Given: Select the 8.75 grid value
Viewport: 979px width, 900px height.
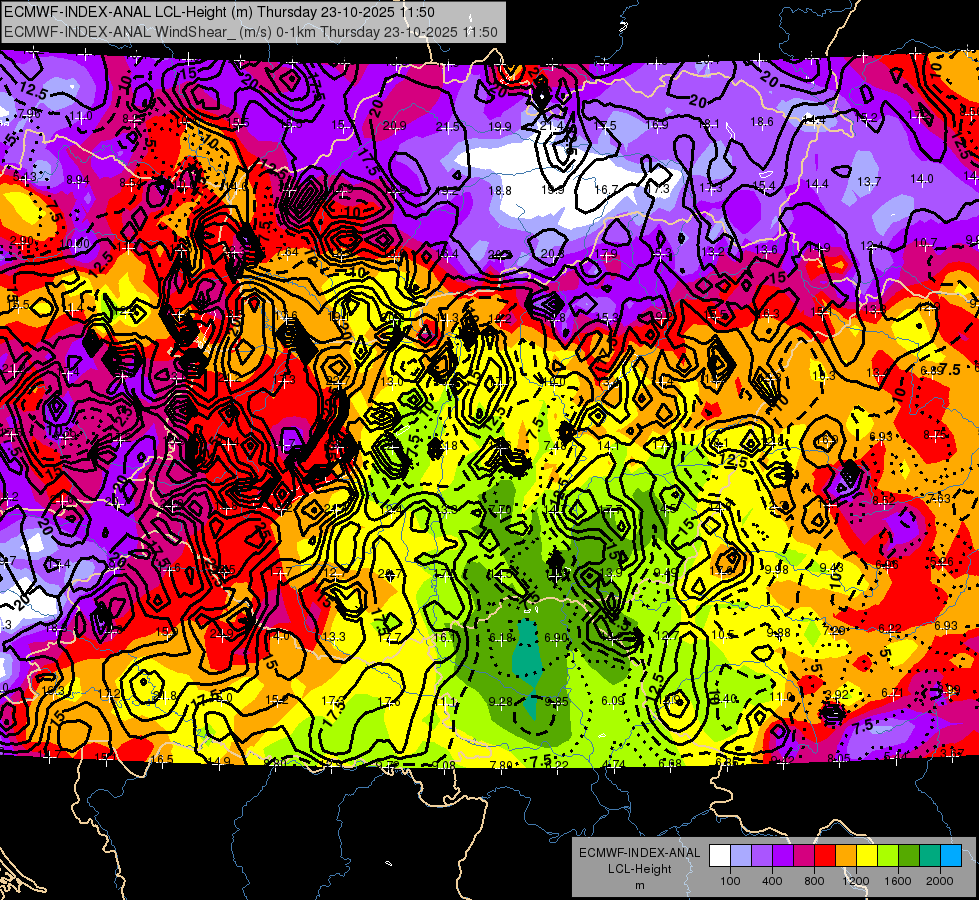Looking at the screenshot, I should coord(935,435).
